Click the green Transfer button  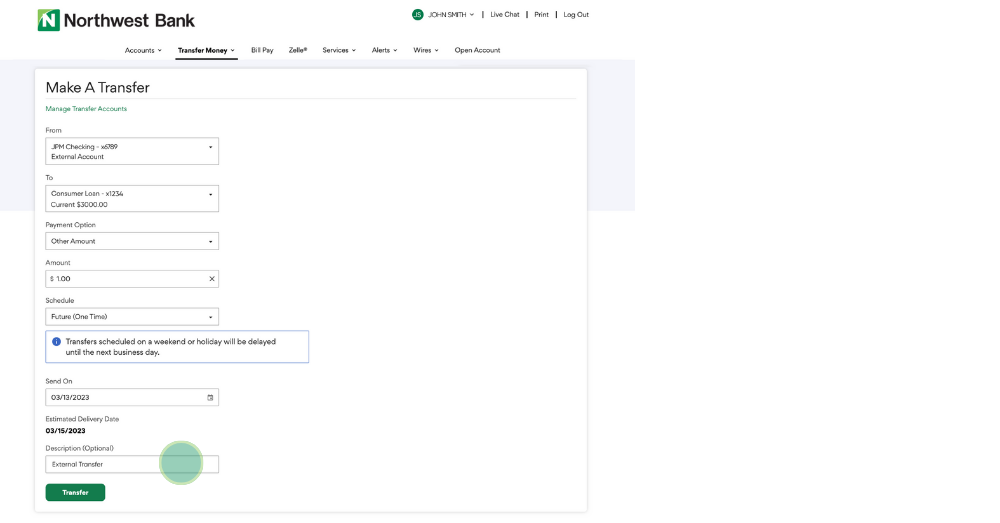(75, 492)
